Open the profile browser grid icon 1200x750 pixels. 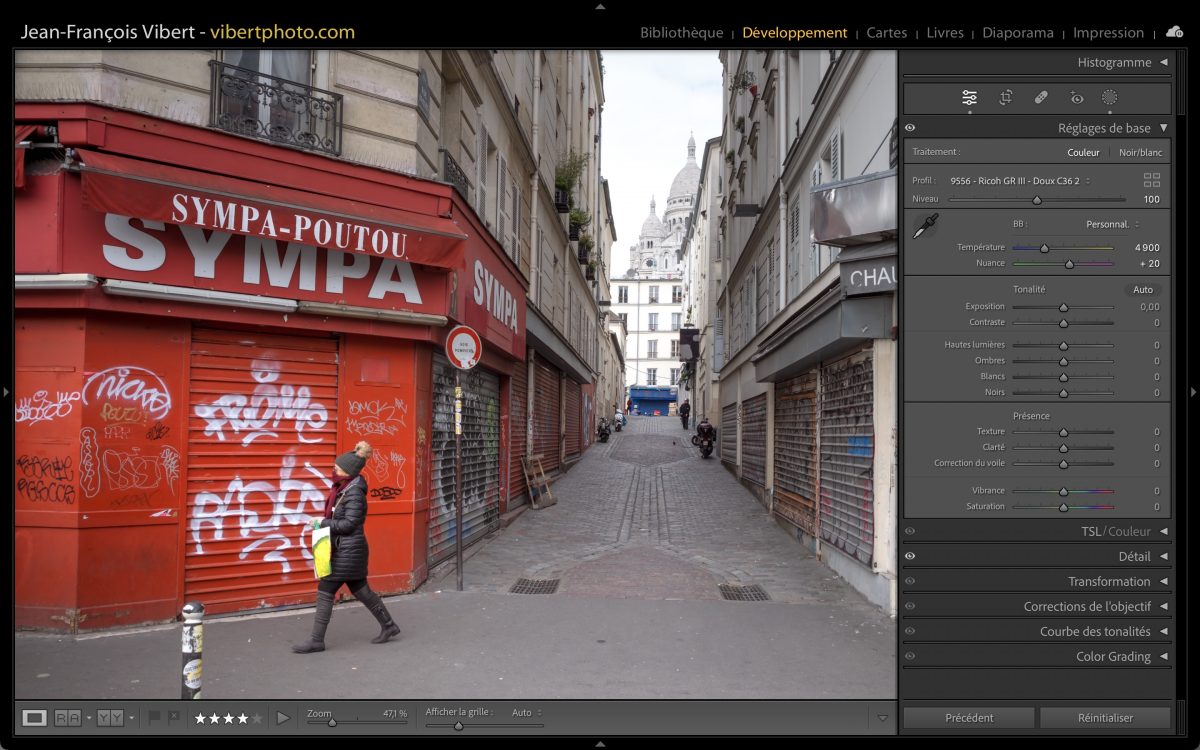pyautogui.click(x=1151, y=180)
